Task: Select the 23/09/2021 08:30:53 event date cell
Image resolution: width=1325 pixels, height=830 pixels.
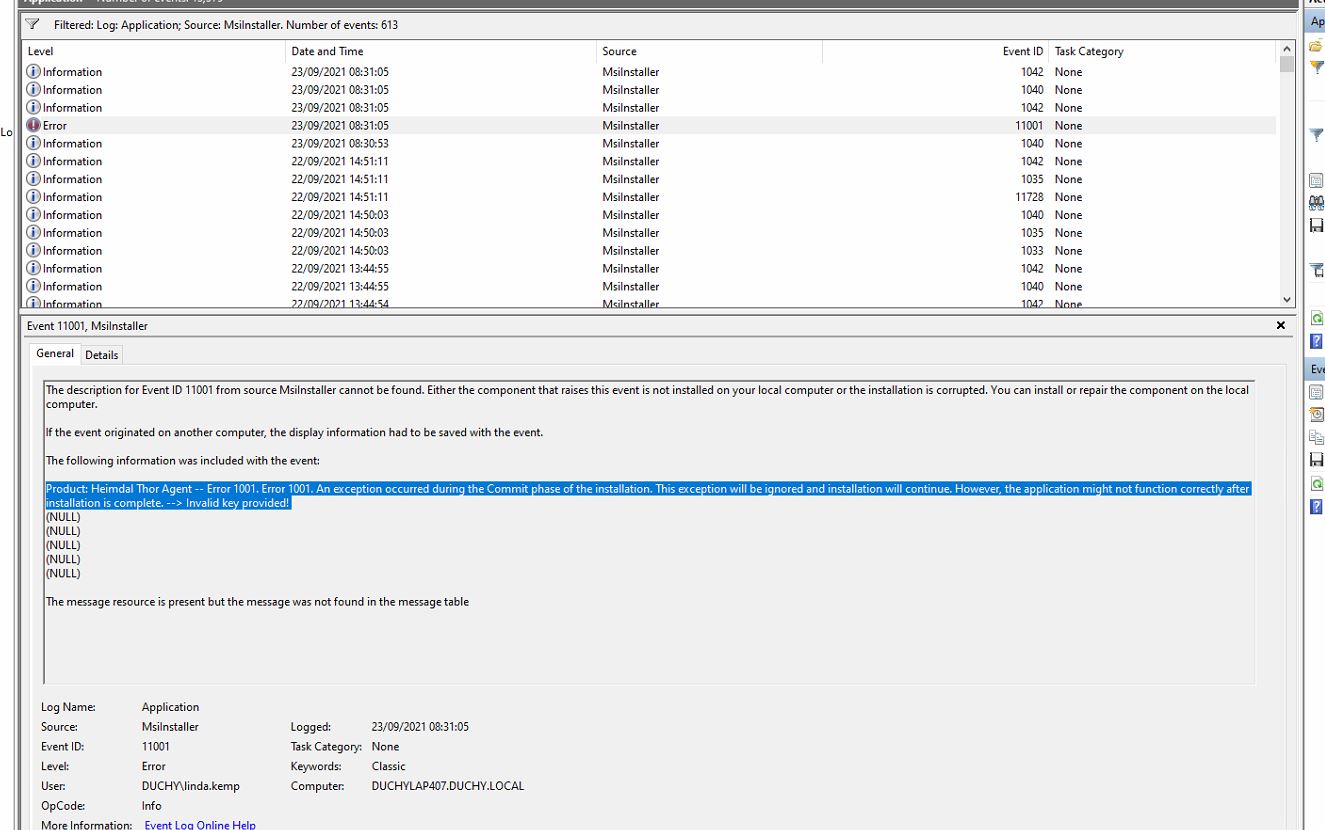Action: (340, 143)
